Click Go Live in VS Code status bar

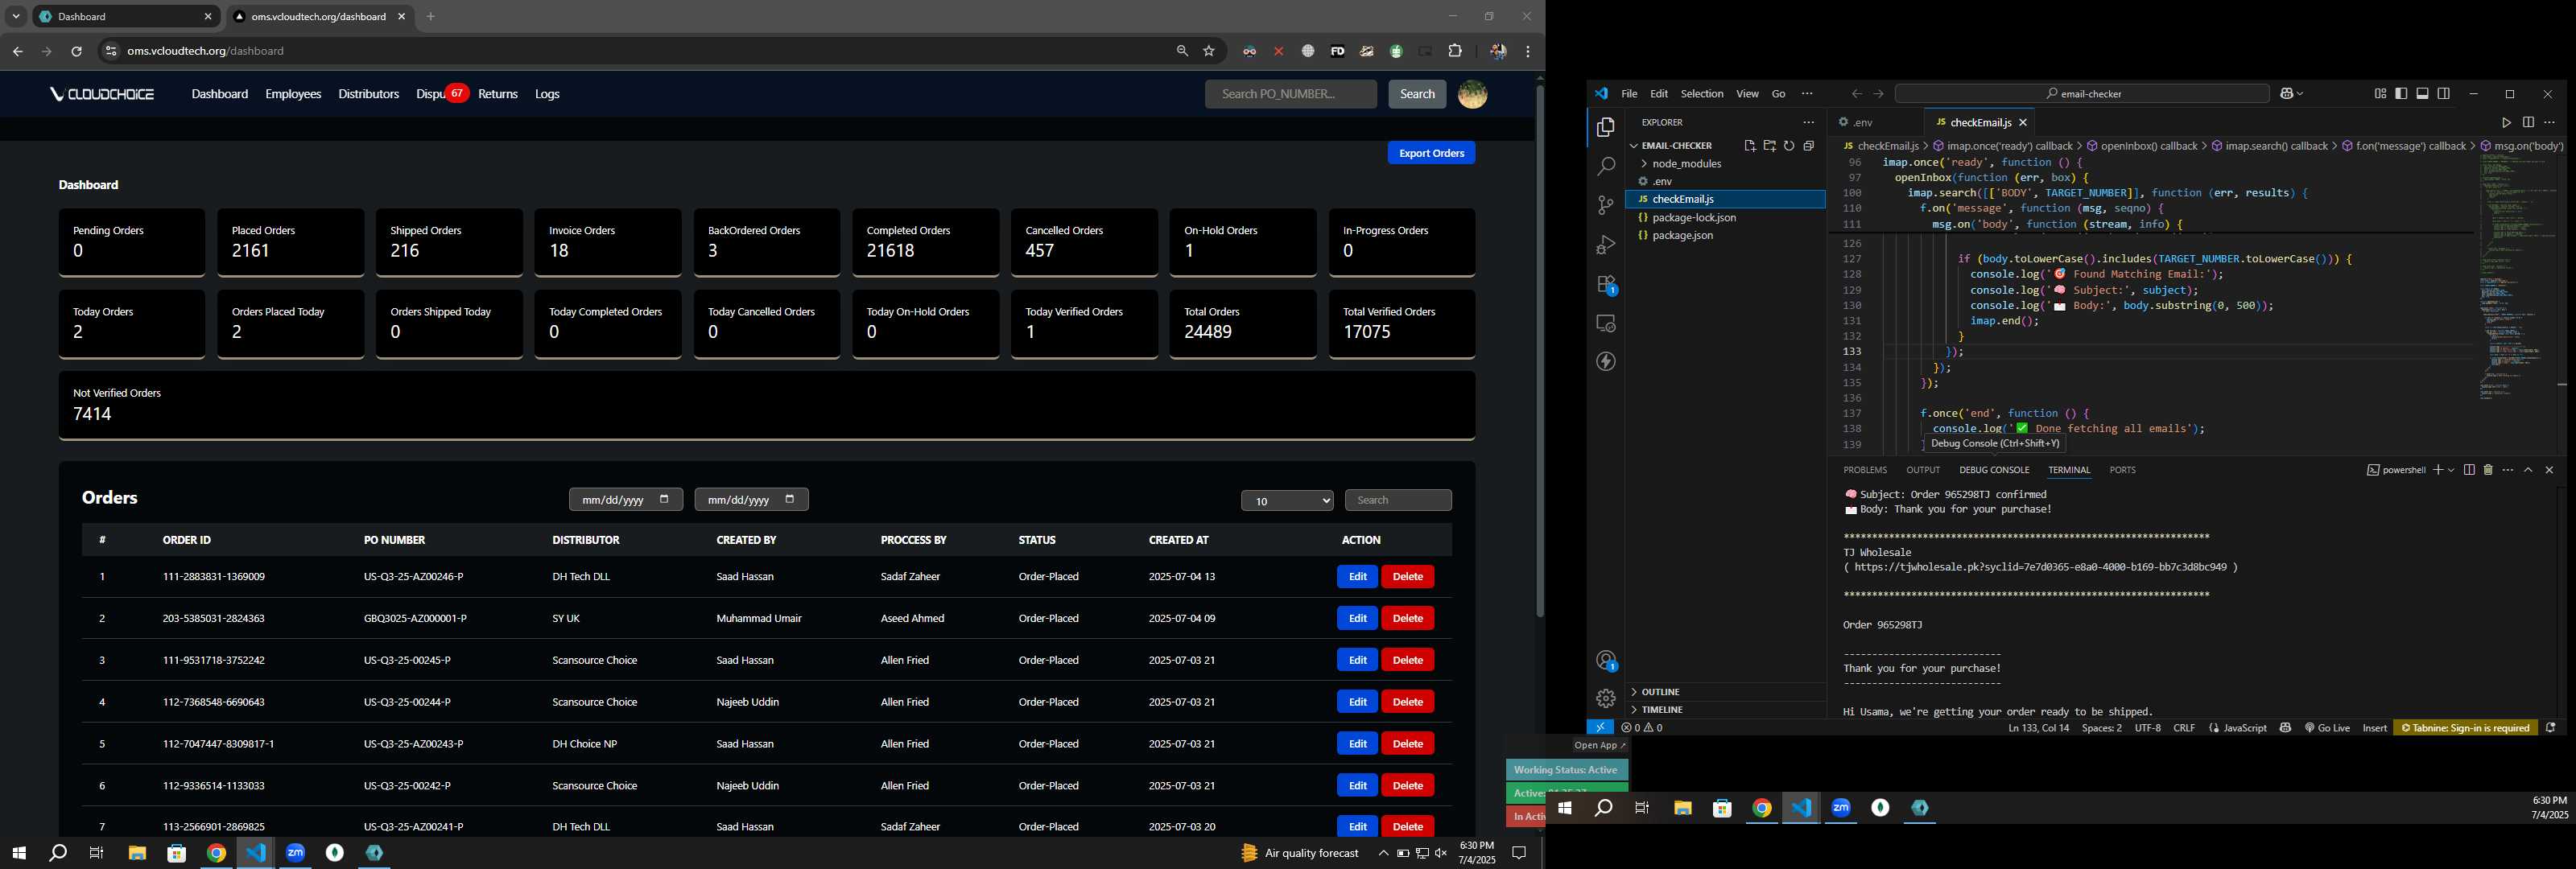coord(2327,728)
